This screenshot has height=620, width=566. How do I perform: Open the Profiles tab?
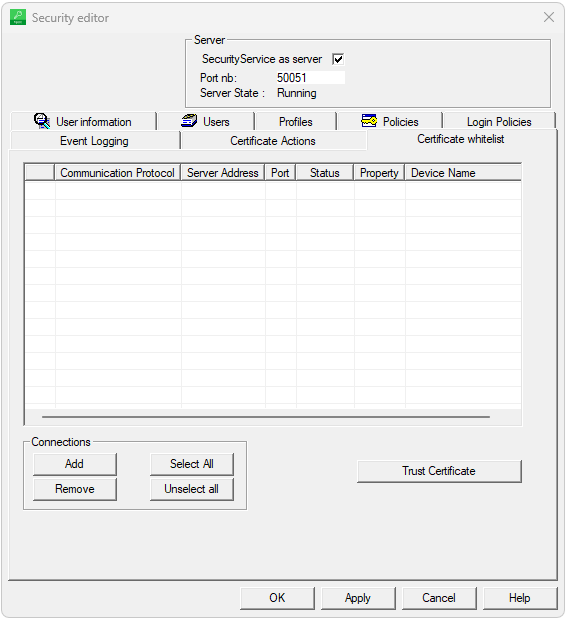pos(295,121)
